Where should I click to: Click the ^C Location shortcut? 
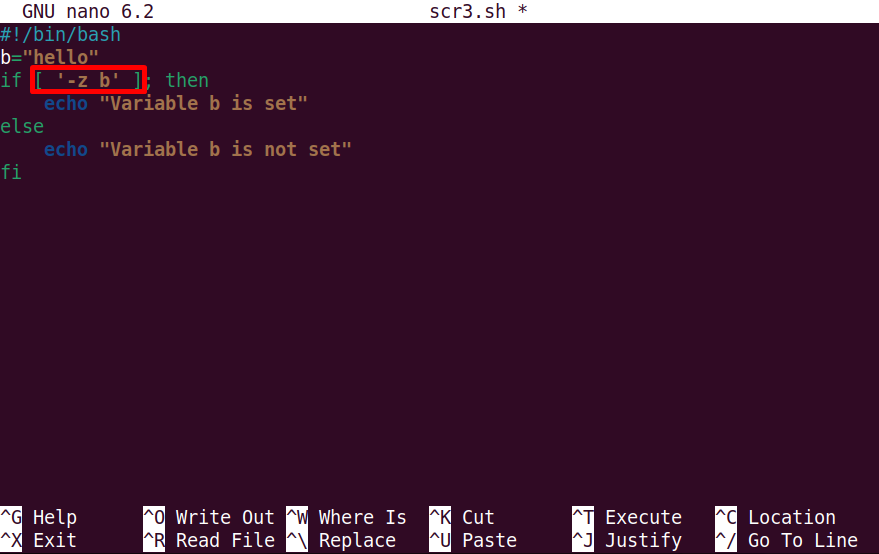775,517
